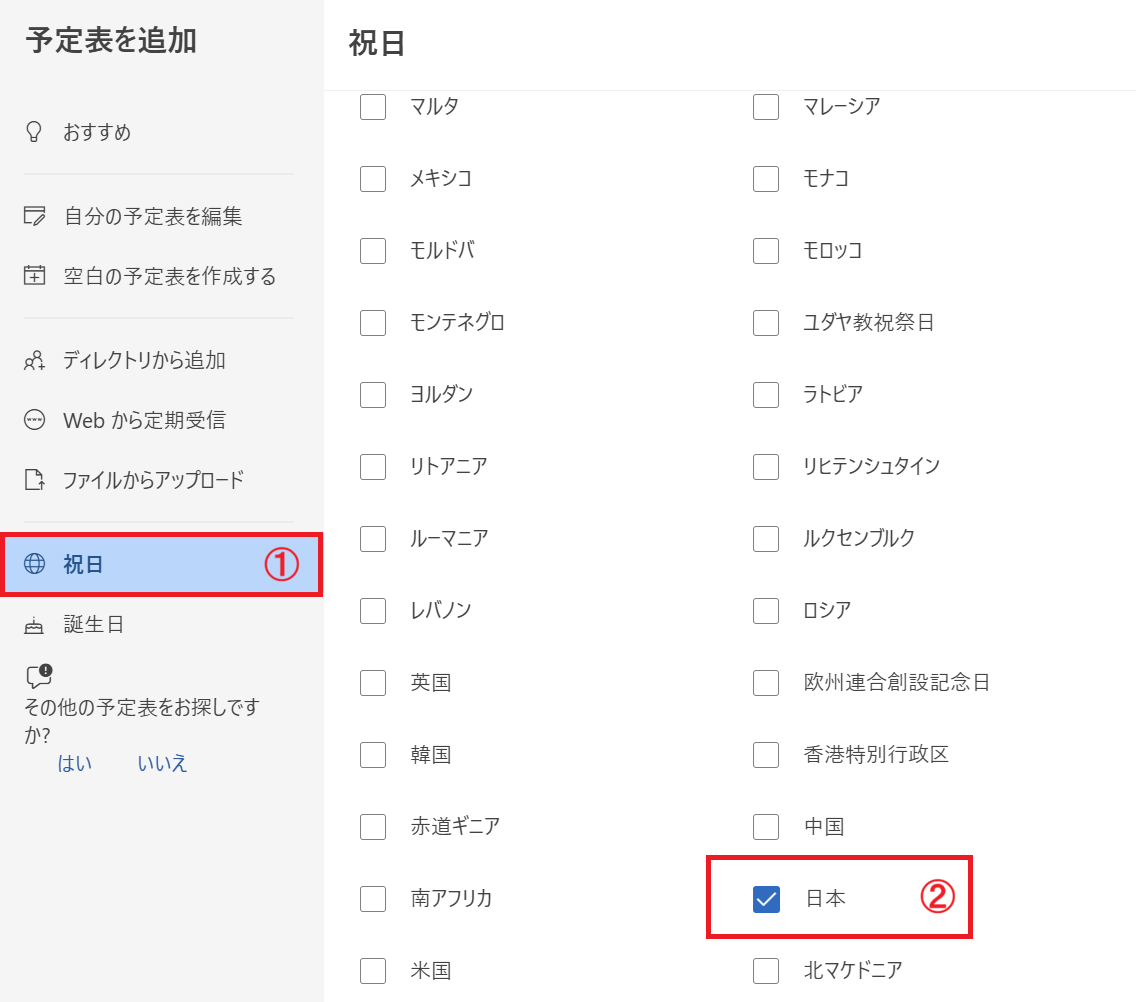This screenshot has height=1002, width=1136.
Task: Click the いいえ link
Action: [x=163, y=762]
